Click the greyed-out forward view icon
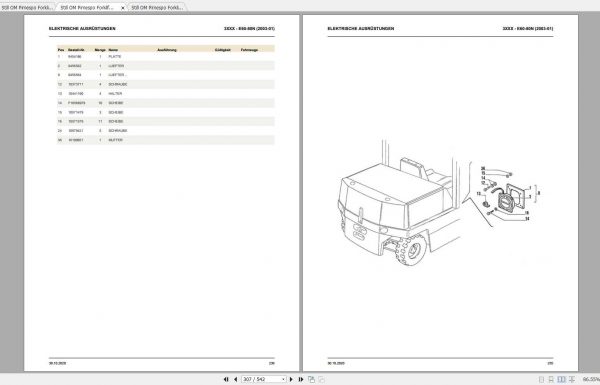 (321, 379)
